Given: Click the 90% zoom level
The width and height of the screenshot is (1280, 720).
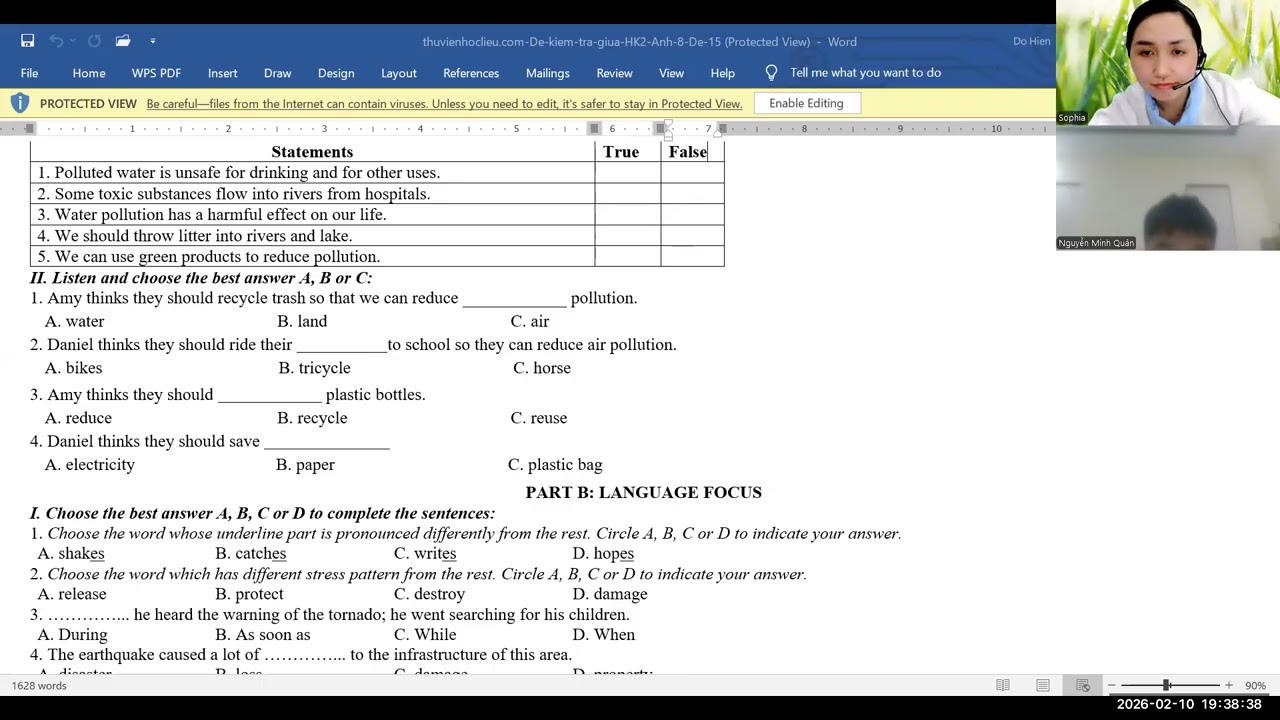Looking at the screenshot, I should pos(1255,686).
